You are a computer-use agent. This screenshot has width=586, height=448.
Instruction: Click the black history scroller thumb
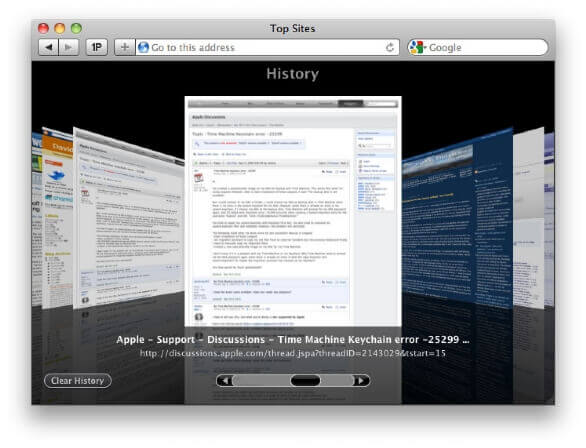tap(305, 381)
